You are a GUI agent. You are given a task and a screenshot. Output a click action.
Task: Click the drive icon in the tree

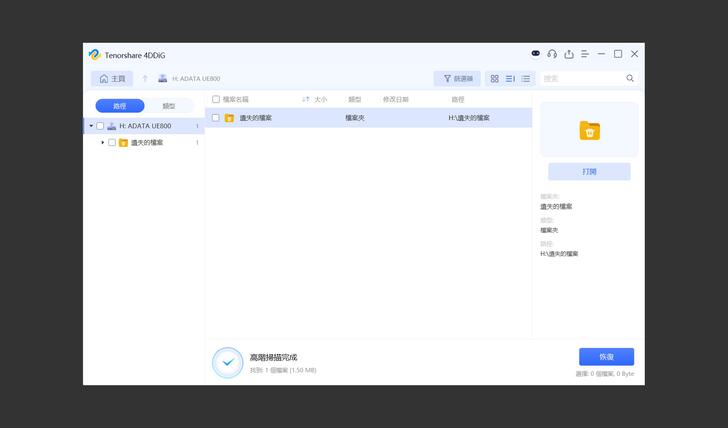coord(111,126)
